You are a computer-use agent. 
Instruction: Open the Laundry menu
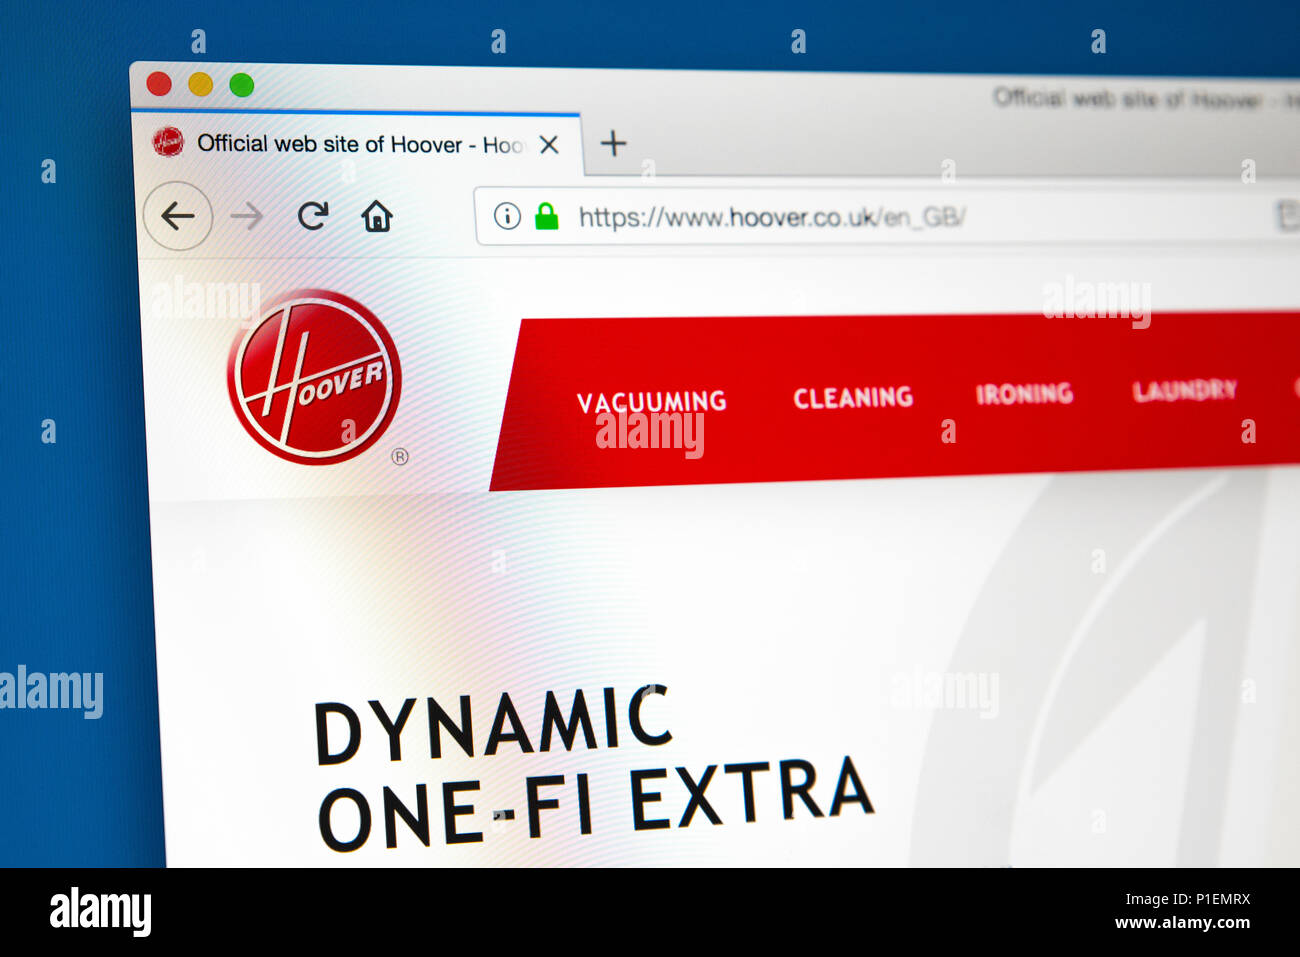1184,390
